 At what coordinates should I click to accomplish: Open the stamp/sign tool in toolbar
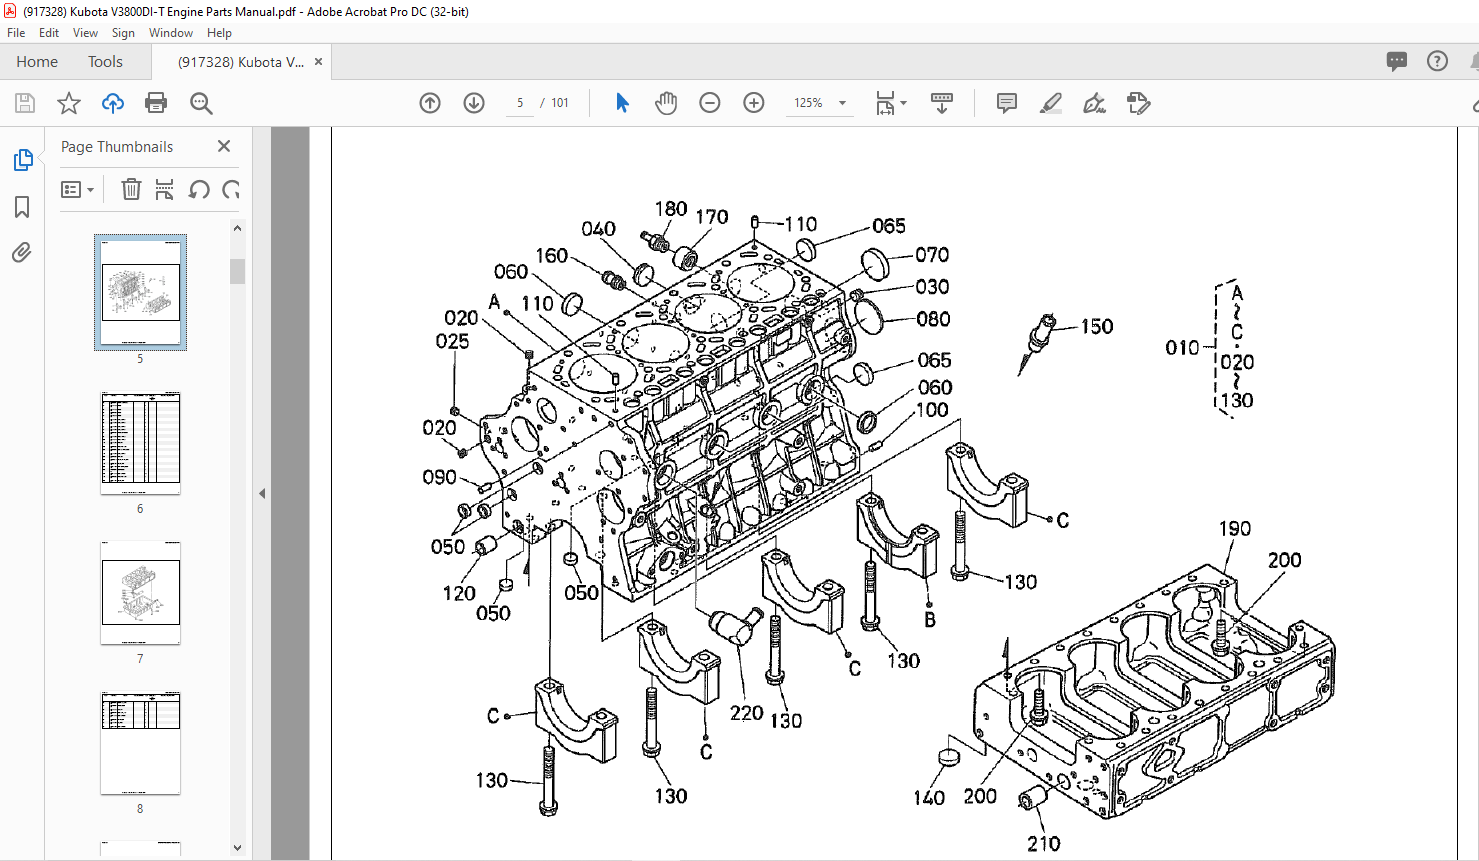1138,103
